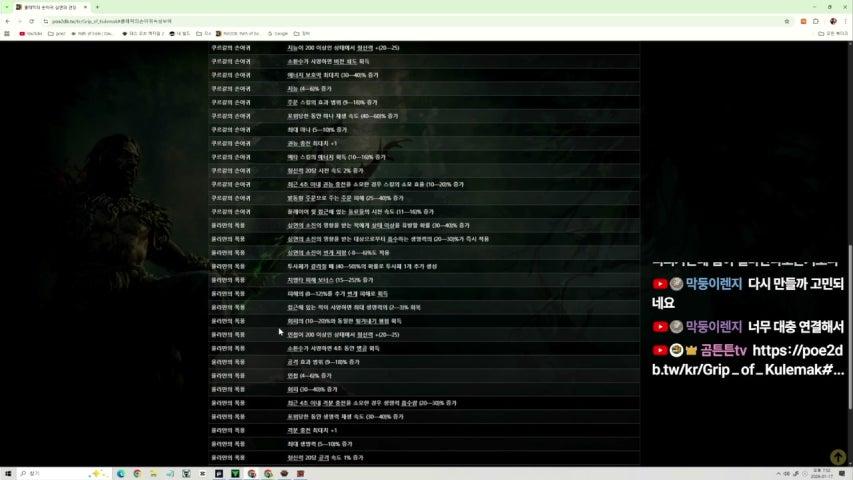Bookmark this page with the star icon

787,21
